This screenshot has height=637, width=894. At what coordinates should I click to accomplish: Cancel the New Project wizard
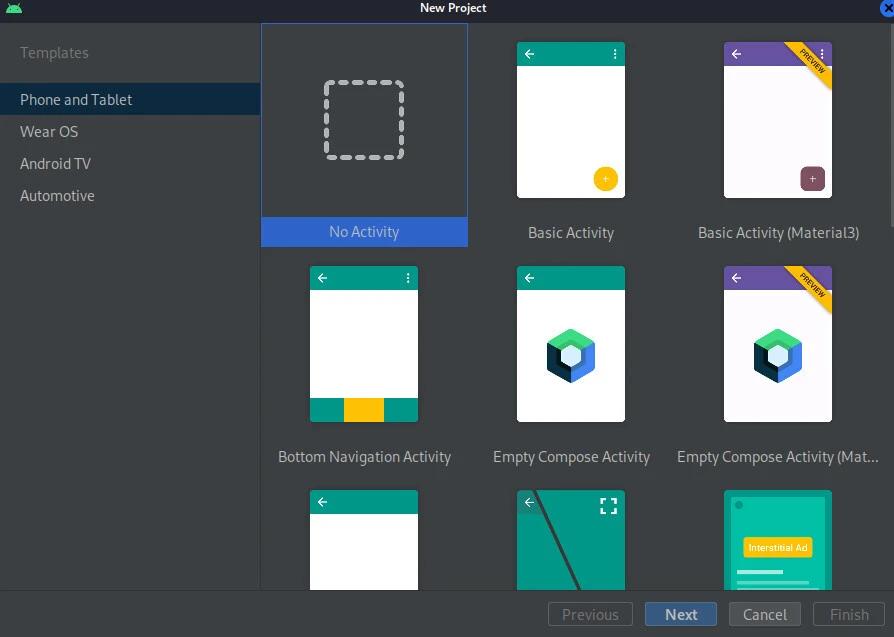click(765, 615)
